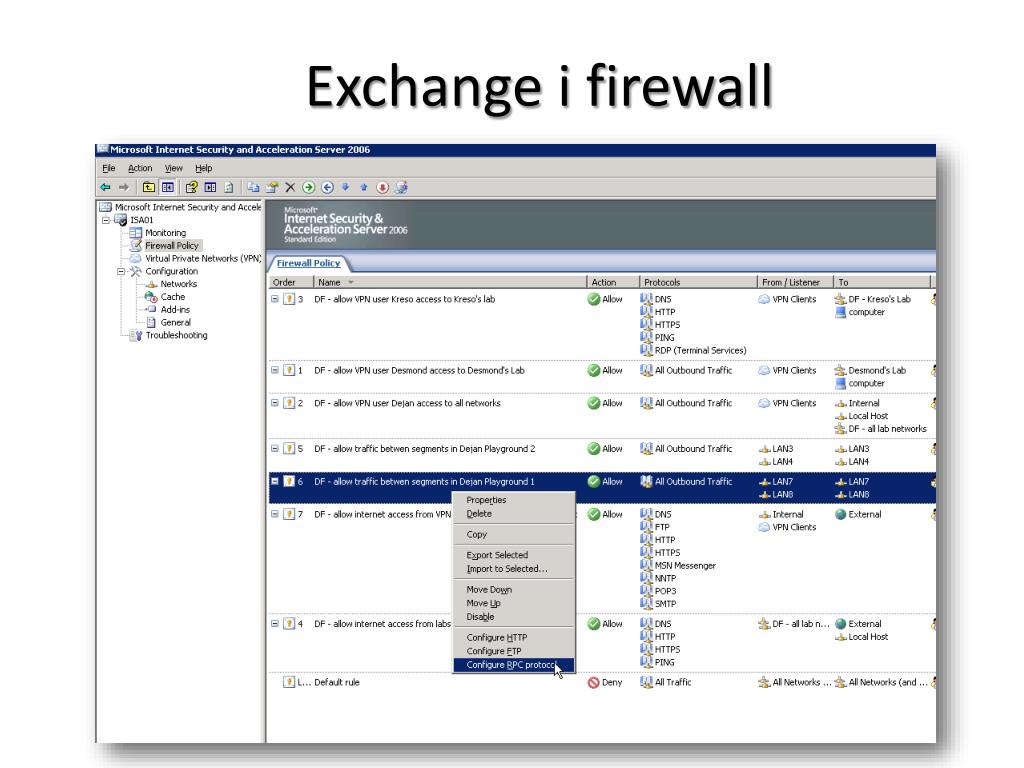Collapse rule 1 row using its minus box

pos(275,370)
